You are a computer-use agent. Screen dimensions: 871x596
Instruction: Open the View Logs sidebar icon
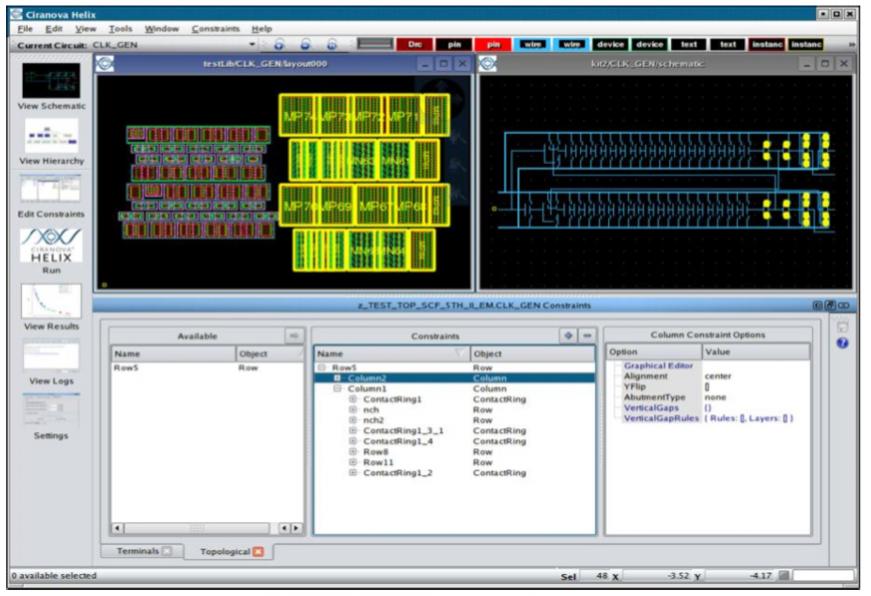51,356
